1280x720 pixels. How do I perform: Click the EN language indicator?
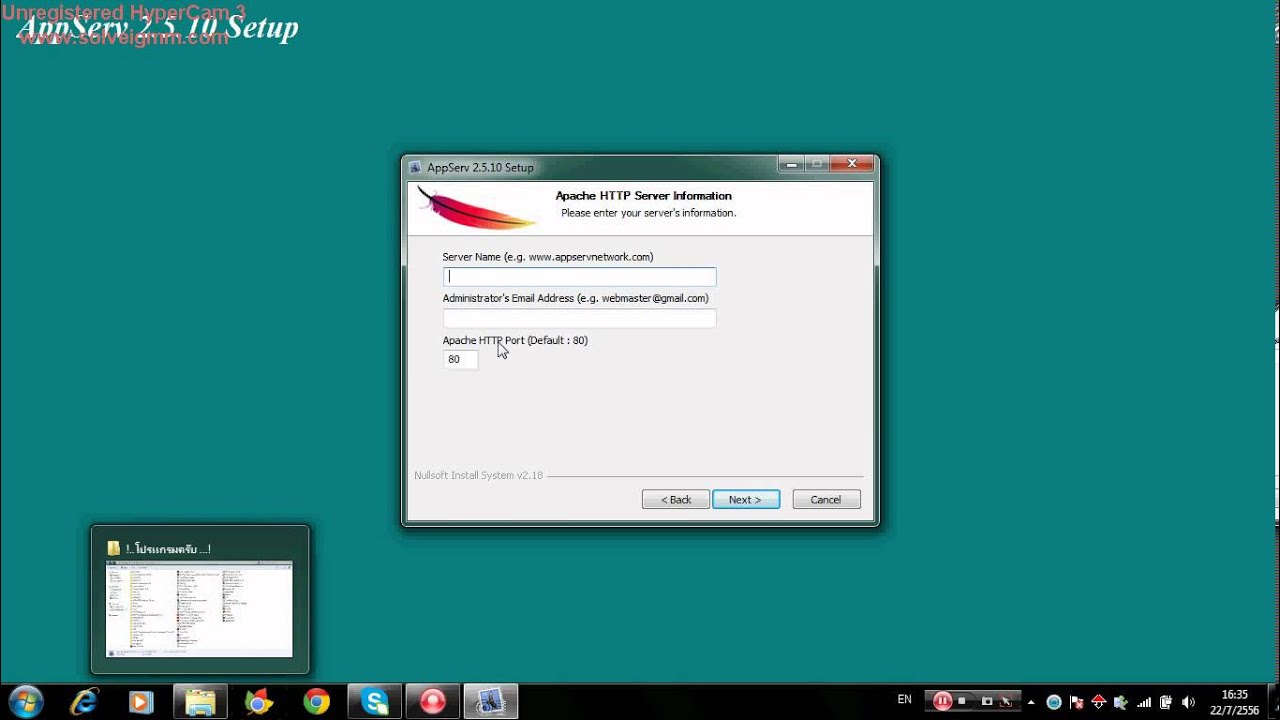(x=905, y=700)
